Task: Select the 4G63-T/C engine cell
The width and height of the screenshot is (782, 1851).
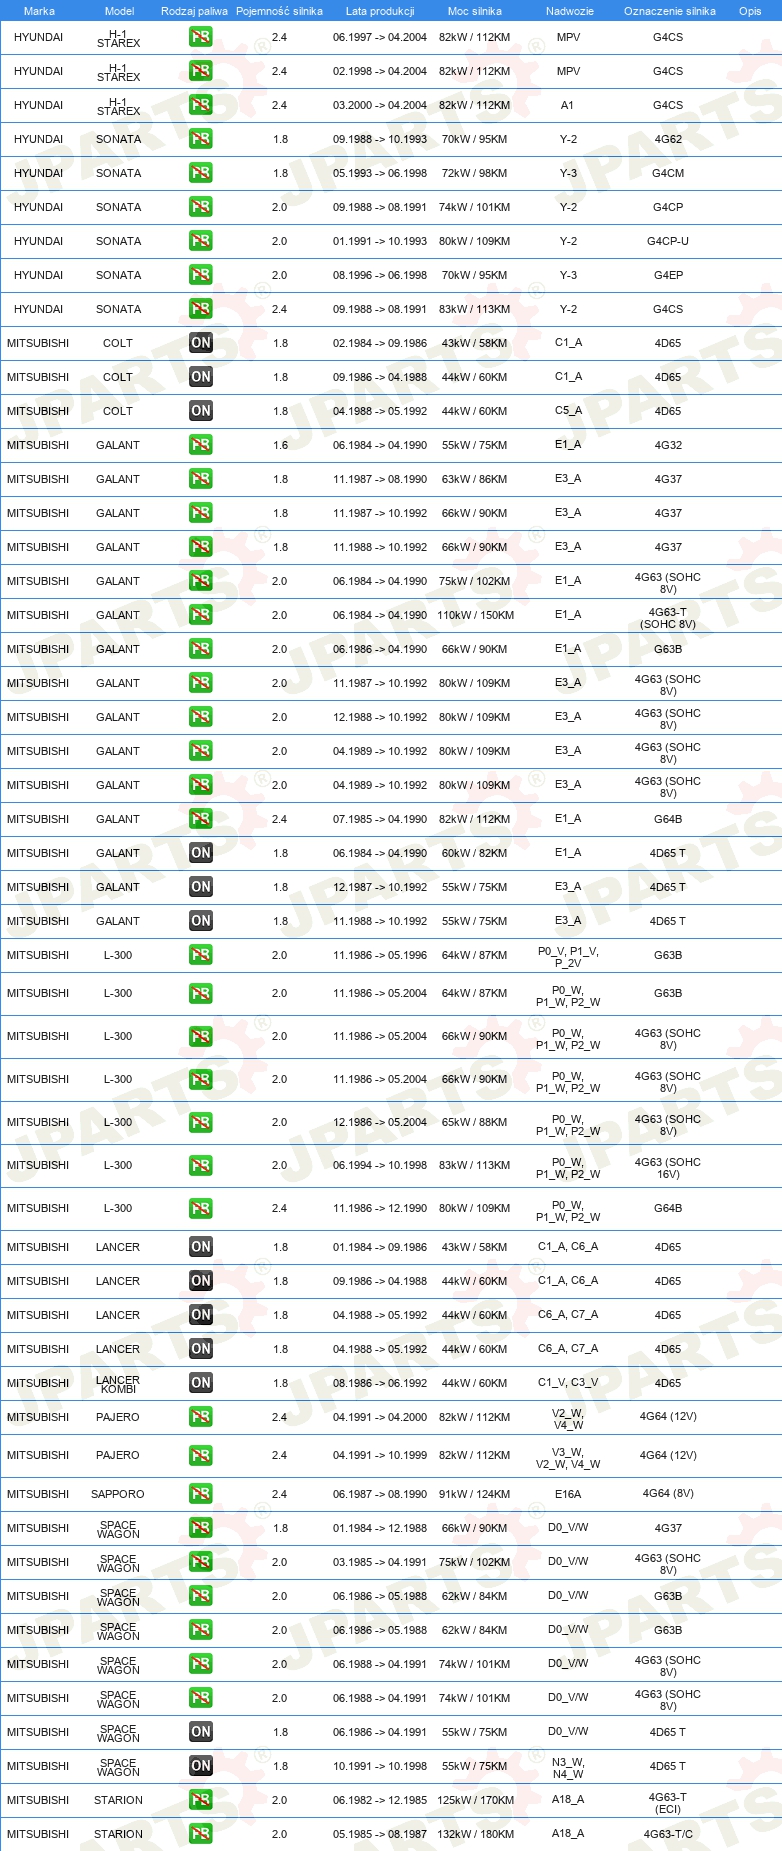Action: [668, 1834]
